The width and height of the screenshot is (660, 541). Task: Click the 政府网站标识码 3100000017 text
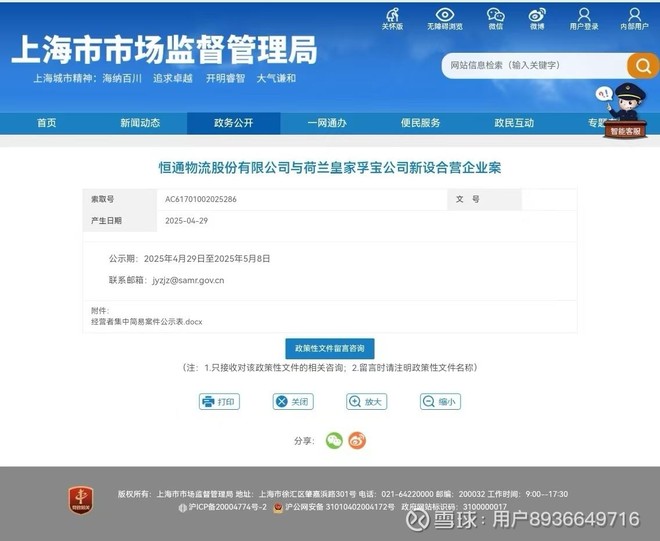point(454,507)
